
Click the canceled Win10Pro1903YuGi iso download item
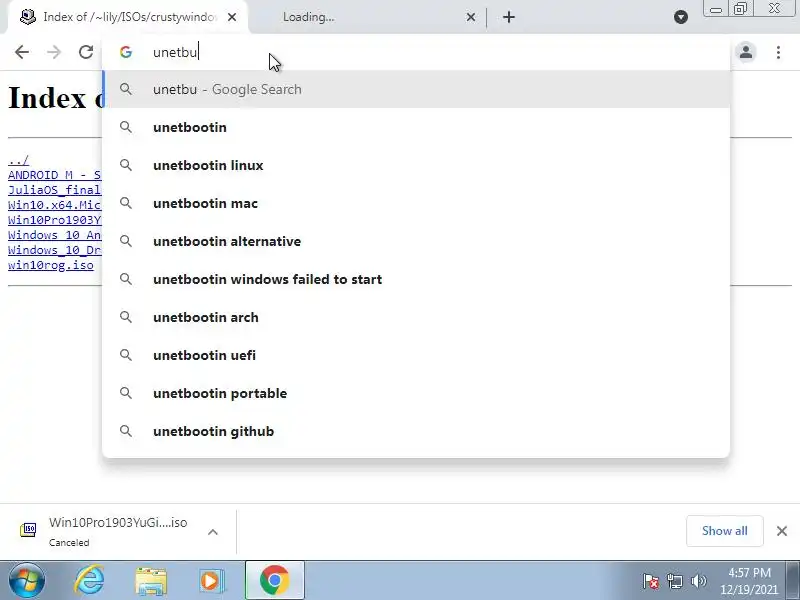point(118,531)
